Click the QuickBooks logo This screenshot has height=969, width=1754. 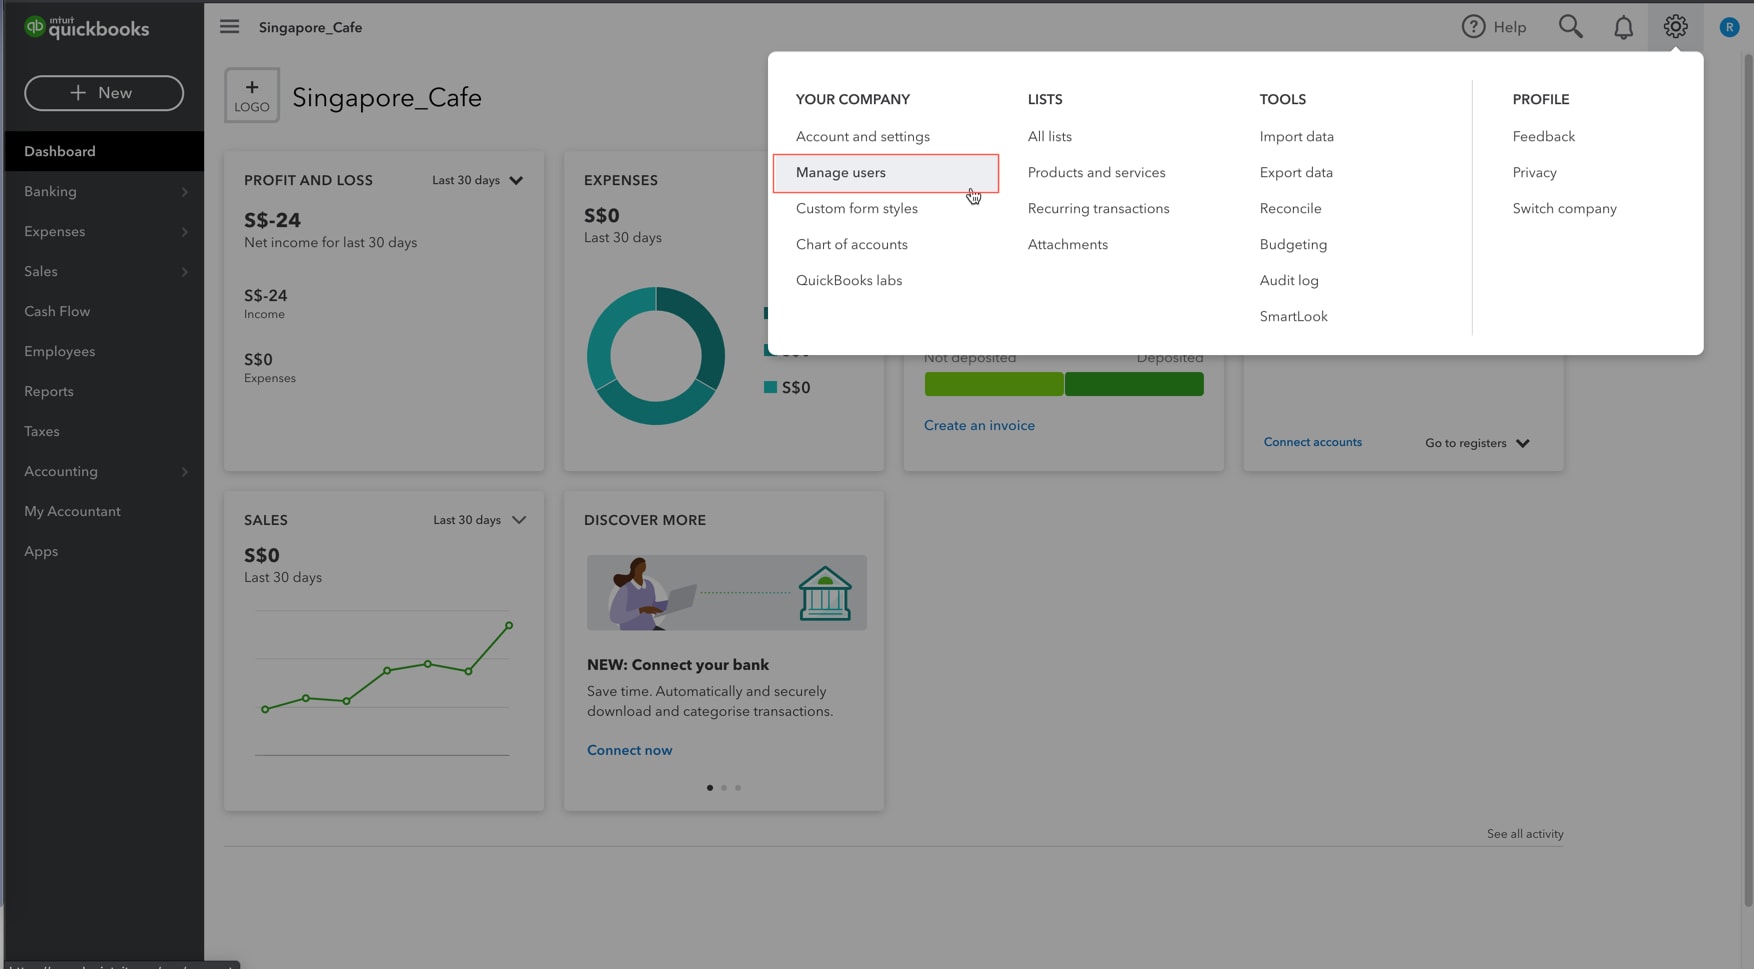tap(86, 27)
